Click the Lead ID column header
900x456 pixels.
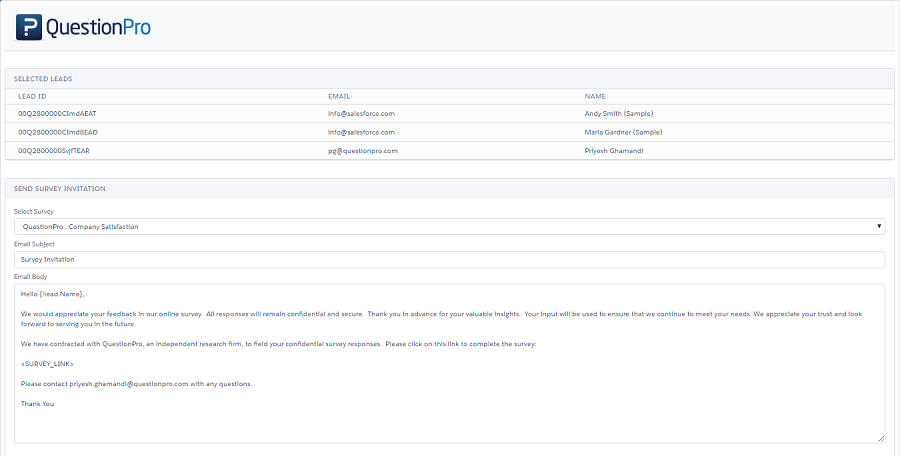(32, 96)
